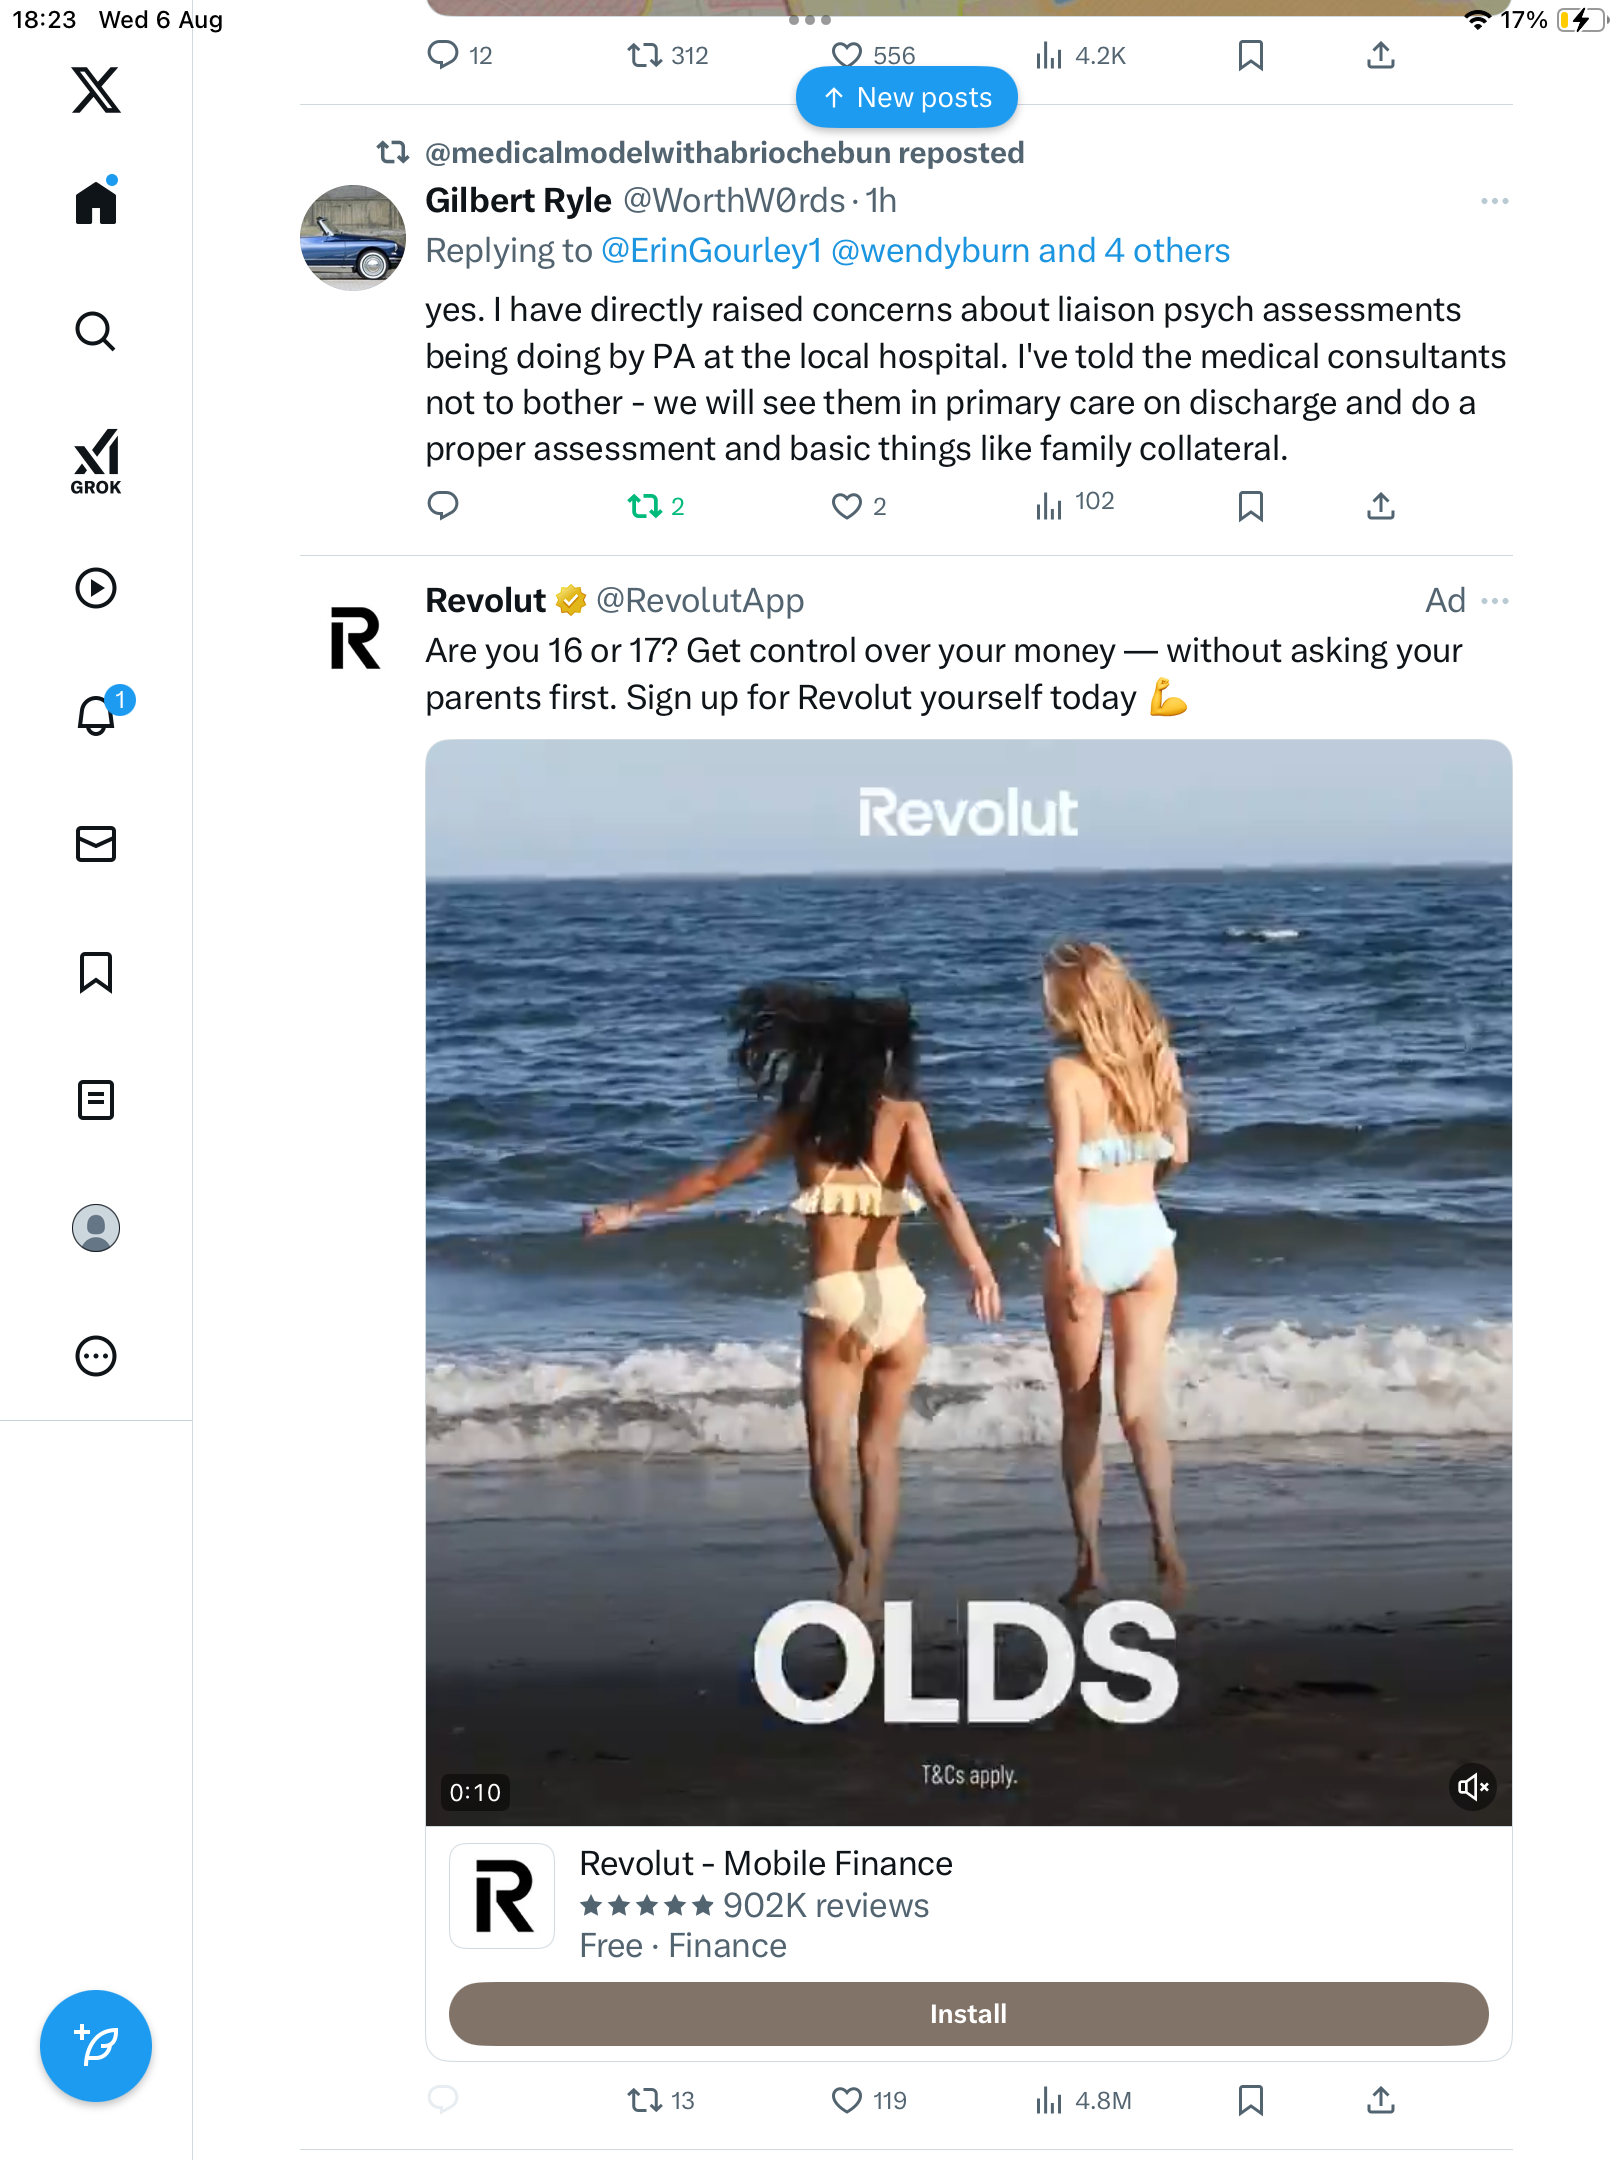Click the New posts pill

point(907,98)
